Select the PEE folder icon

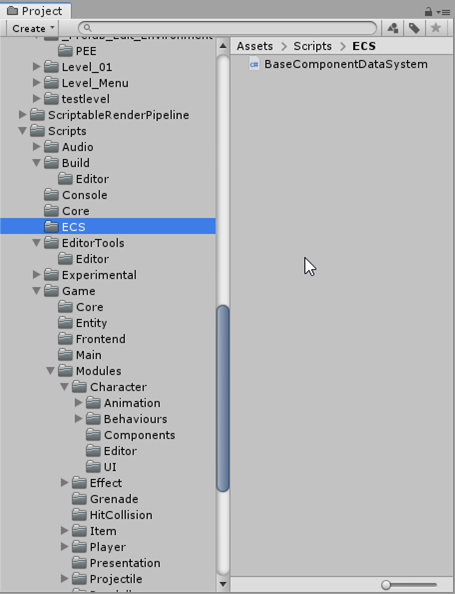tap(65, 51)
